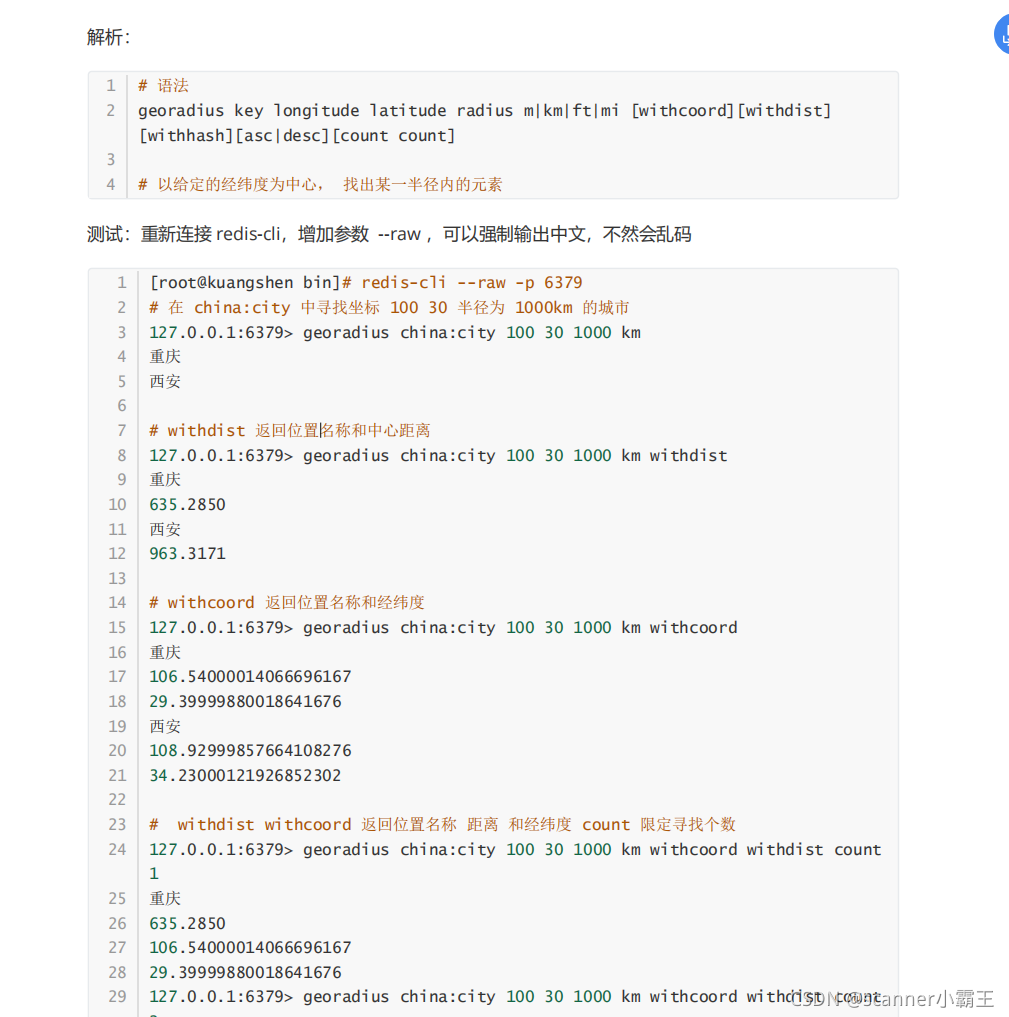This screenshot has width=1009, height=1017.
Task: Click the "[withhash][asc|desc][count count]" continuation line
Action: (297, 136)
